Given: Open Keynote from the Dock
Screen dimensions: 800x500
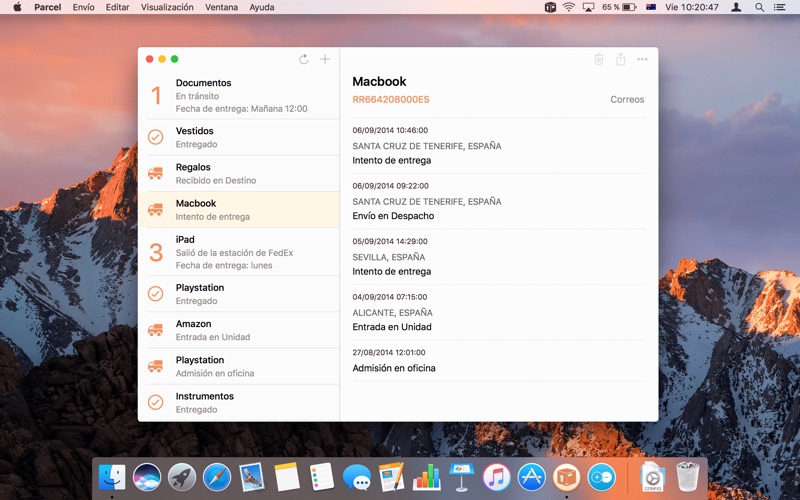Looking at the screenshot, I should [461, 478].
